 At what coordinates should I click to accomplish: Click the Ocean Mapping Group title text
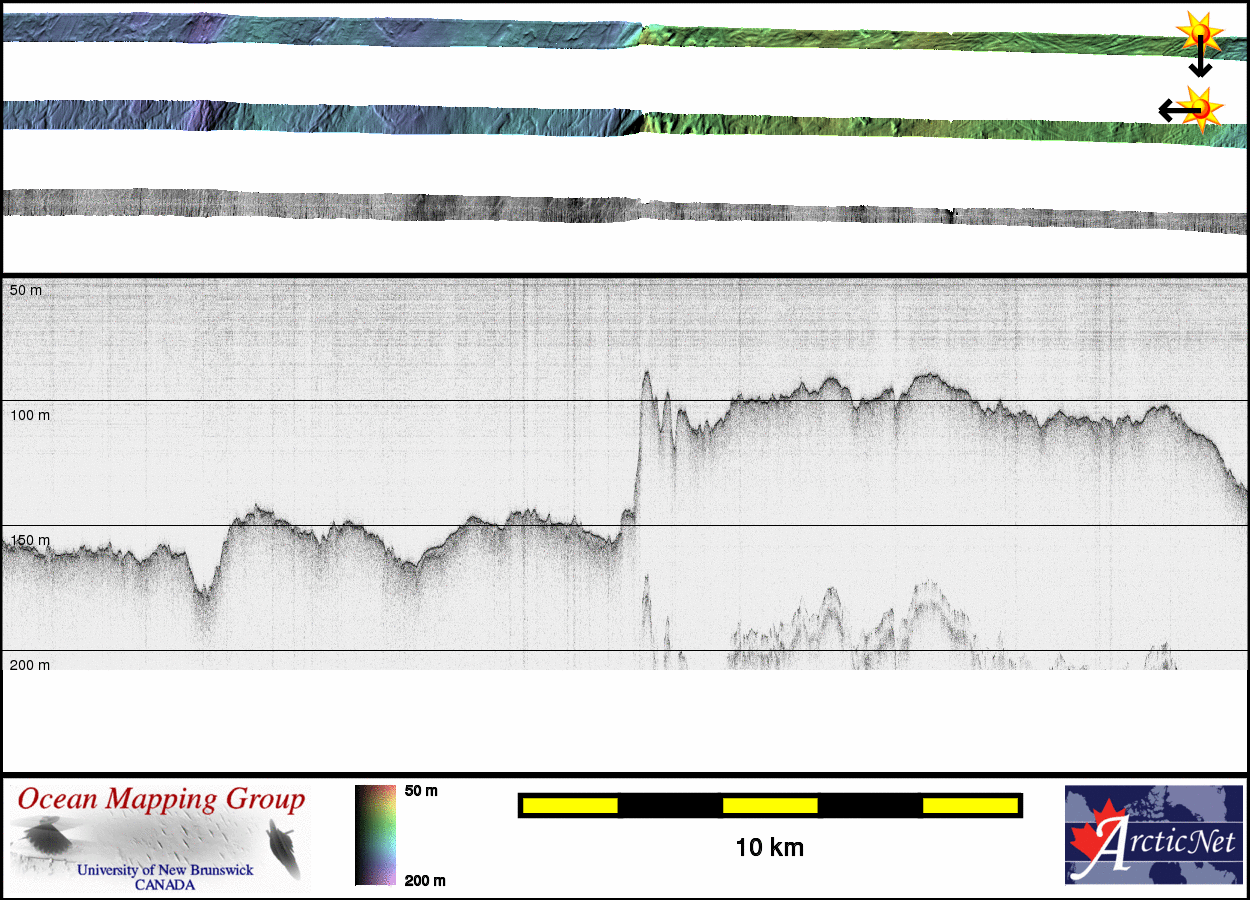pos(161,800)
